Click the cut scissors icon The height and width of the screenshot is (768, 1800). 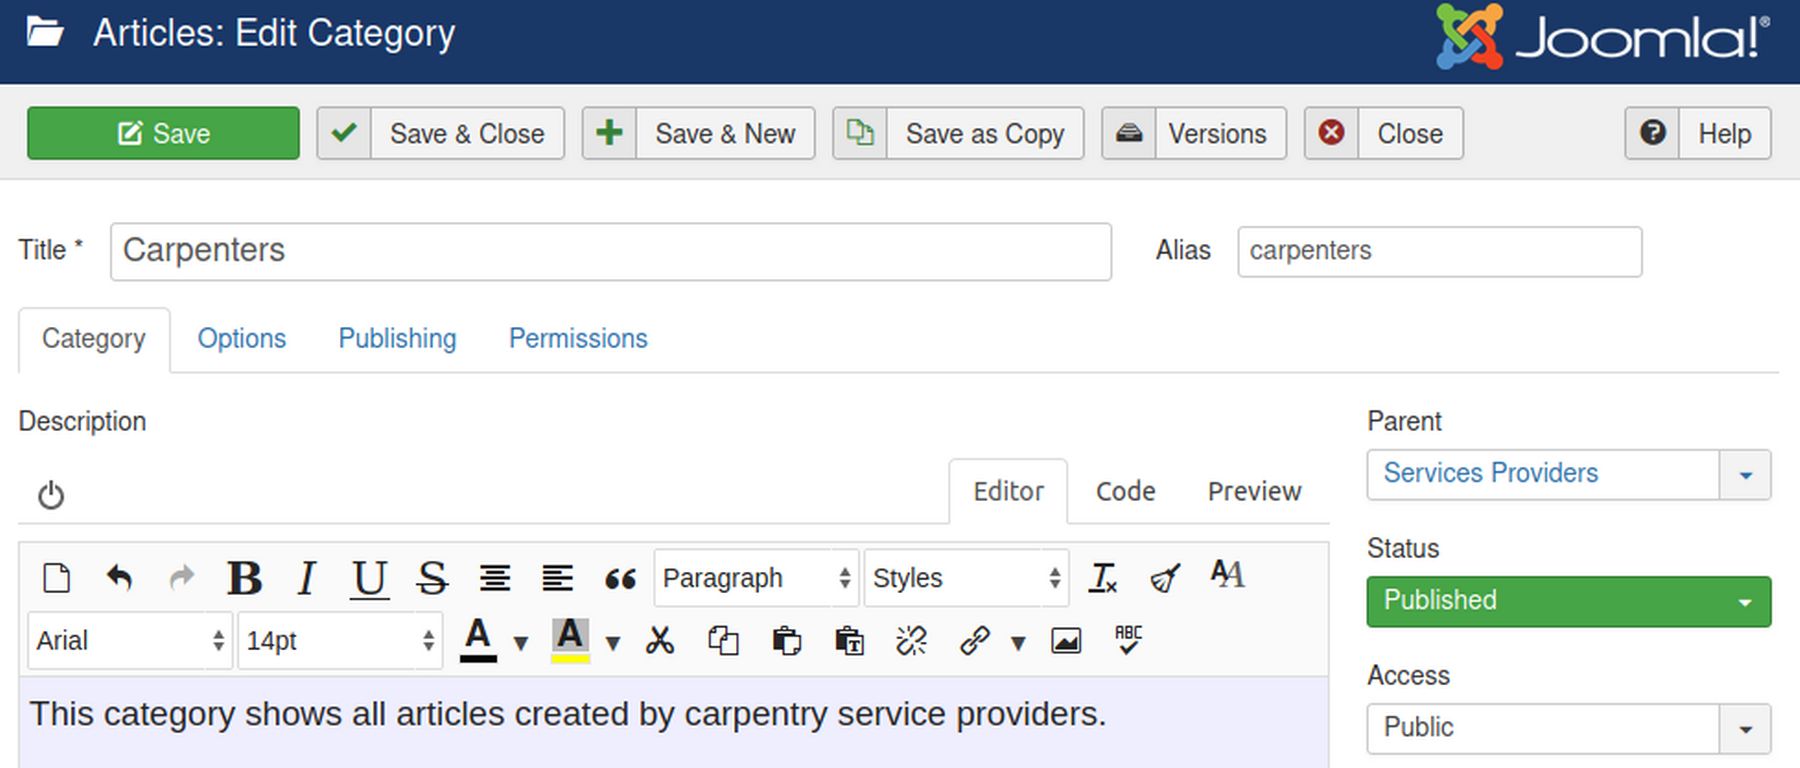(x=660, y=640)
